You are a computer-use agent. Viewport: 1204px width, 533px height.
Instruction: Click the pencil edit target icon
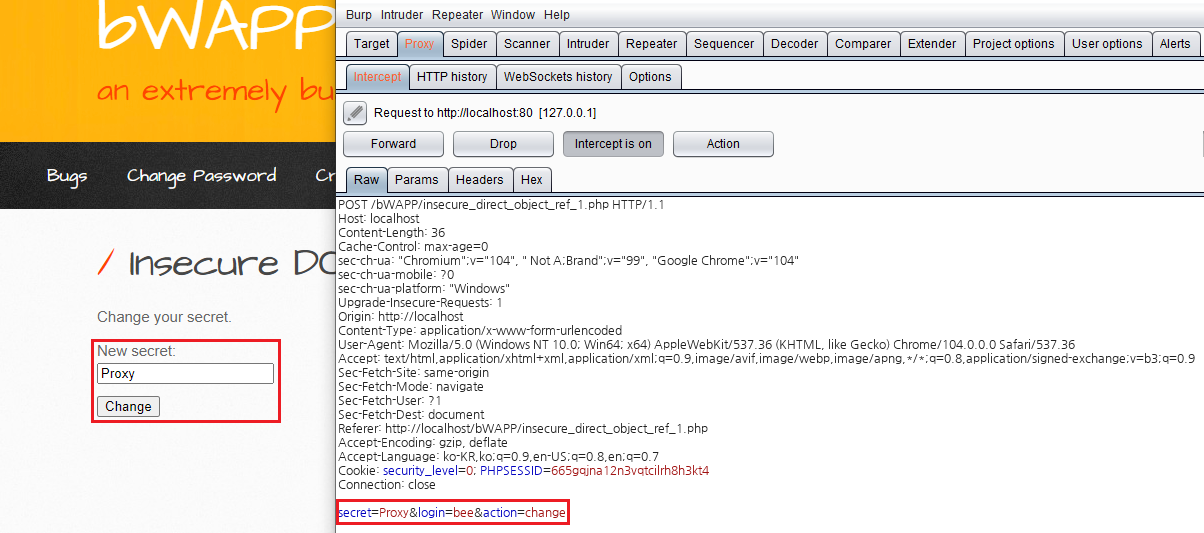[355, 113]
